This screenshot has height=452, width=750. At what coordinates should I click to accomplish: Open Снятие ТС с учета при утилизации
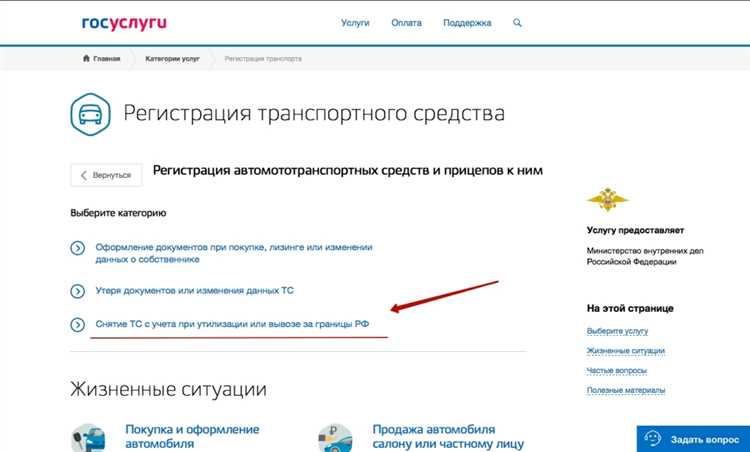(x=232, y=324)
